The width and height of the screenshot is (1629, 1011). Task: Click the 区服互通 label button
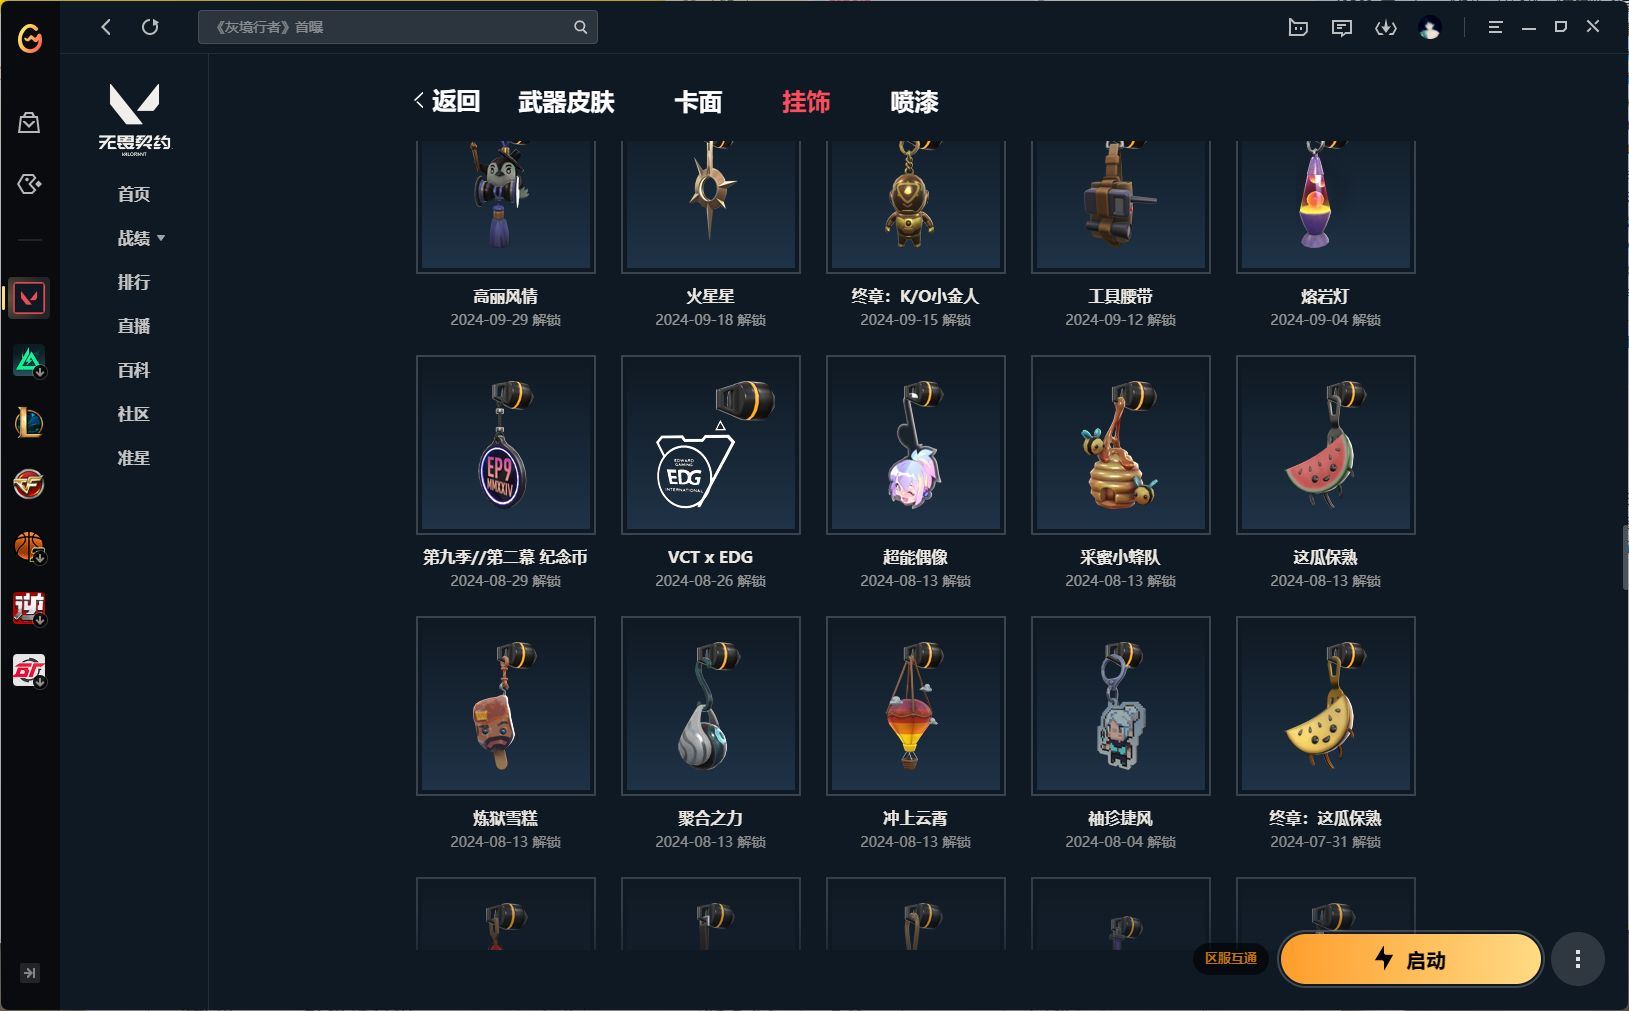1230,958
